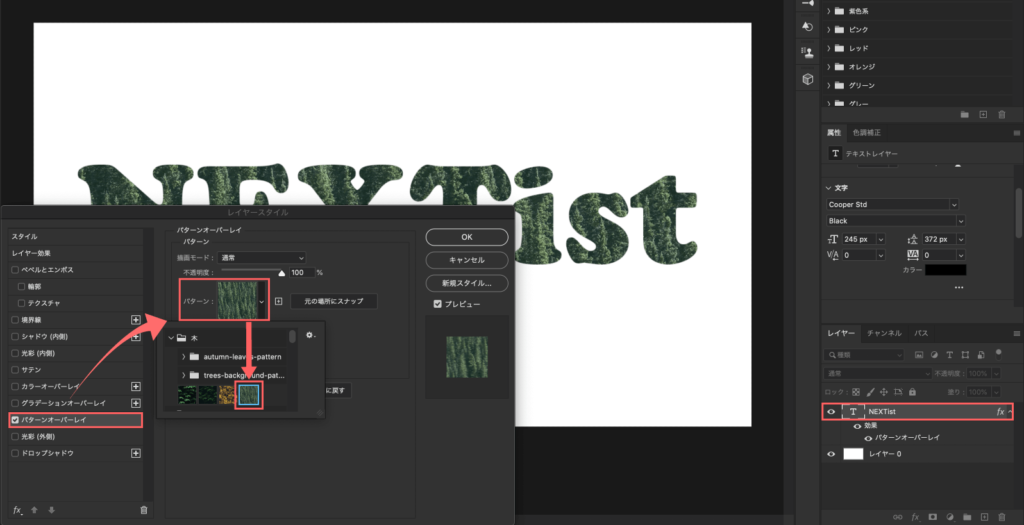
Task: Lock transparent pixels checkerboard icon
Action: click(856, 392)
